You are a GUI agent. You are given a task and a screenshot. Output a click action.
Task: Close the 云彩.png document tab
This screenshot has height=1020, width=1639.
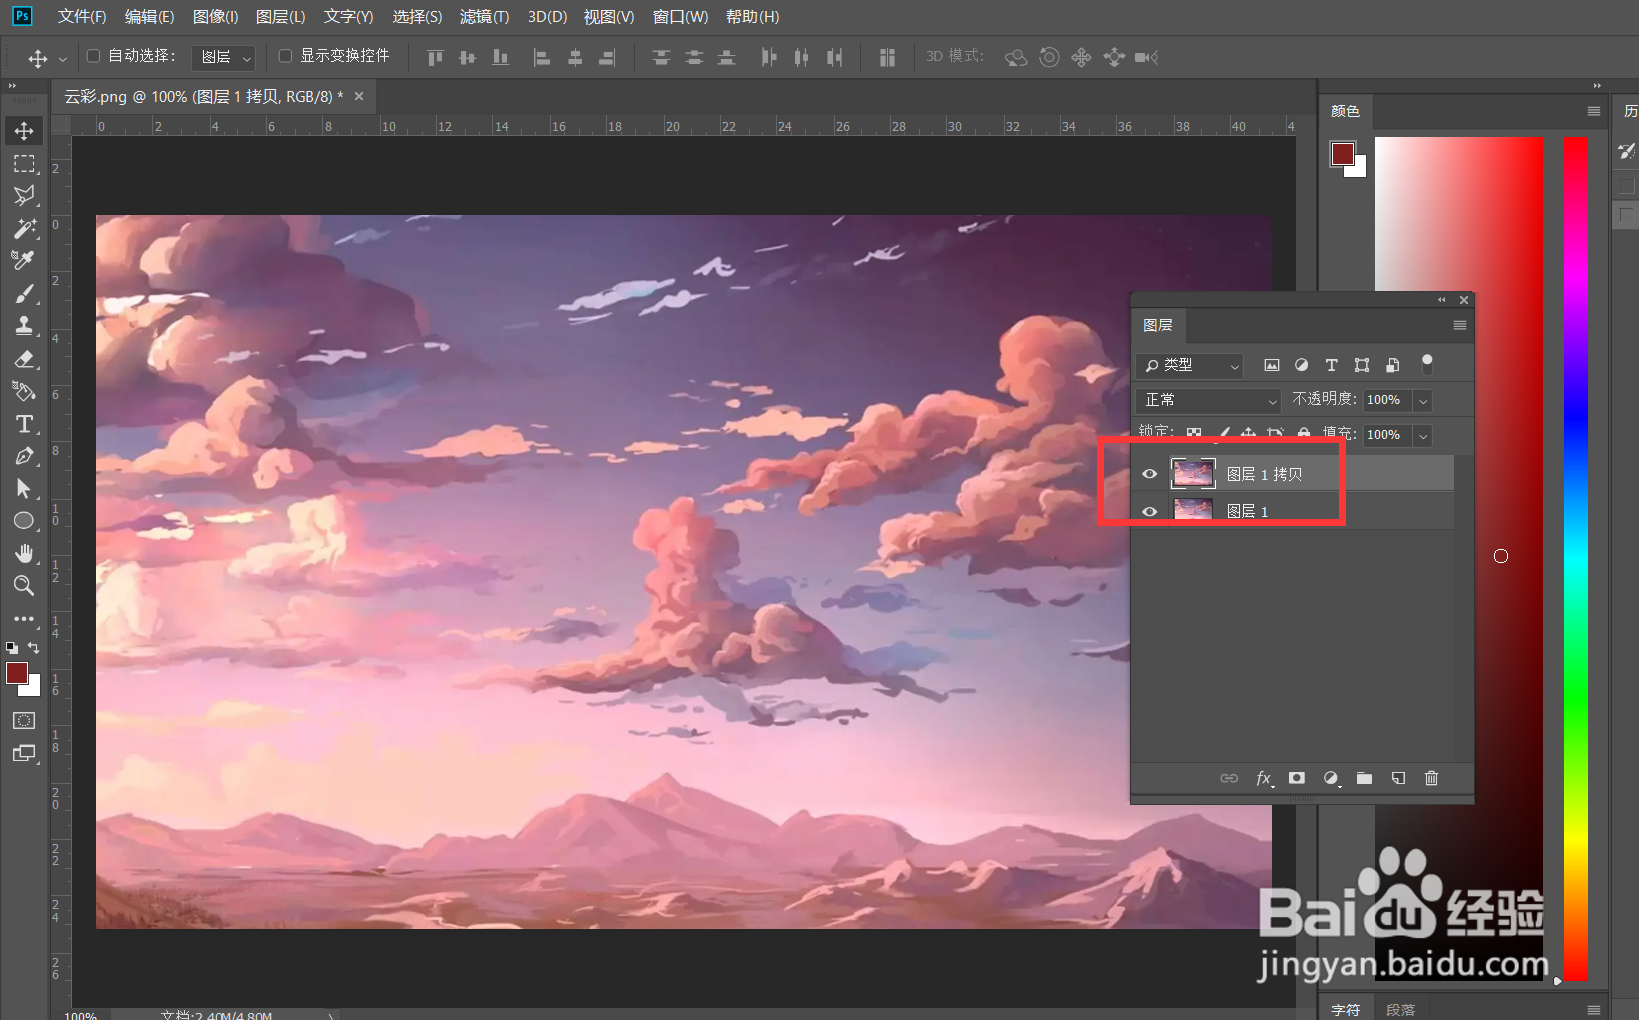pos(359,96)
